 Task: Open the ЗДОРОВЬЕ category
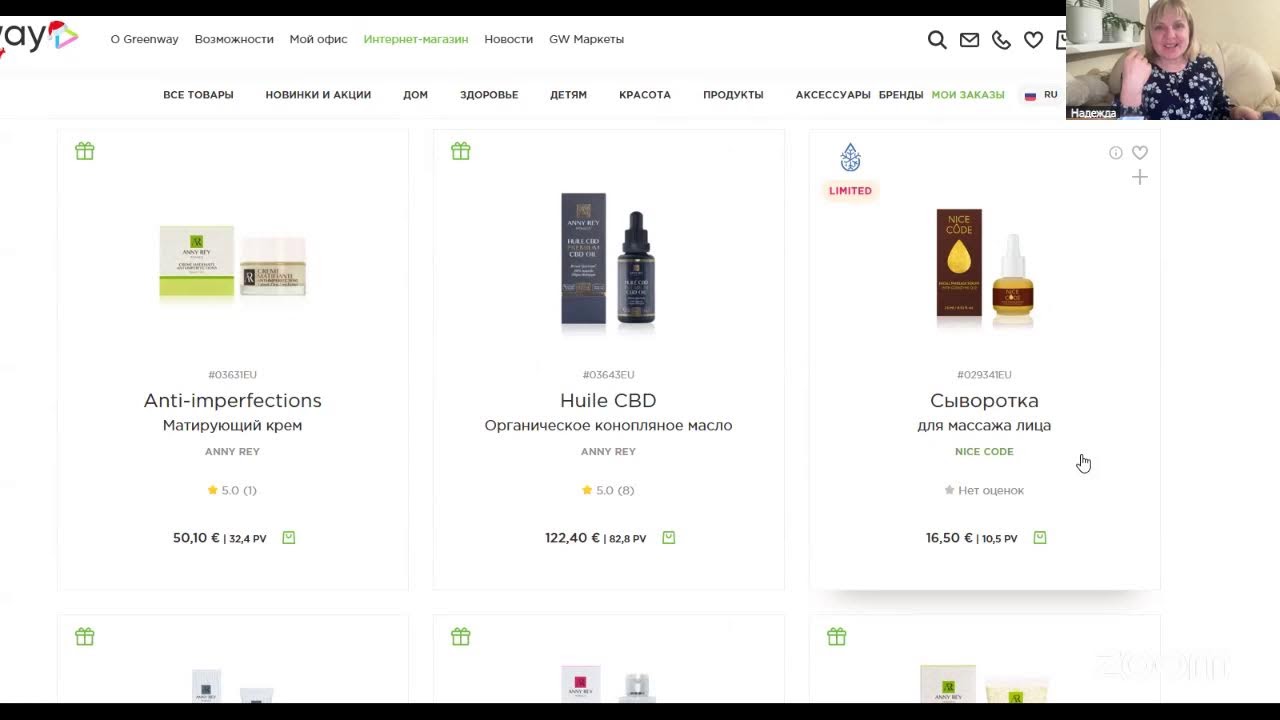tap(489, 95)
